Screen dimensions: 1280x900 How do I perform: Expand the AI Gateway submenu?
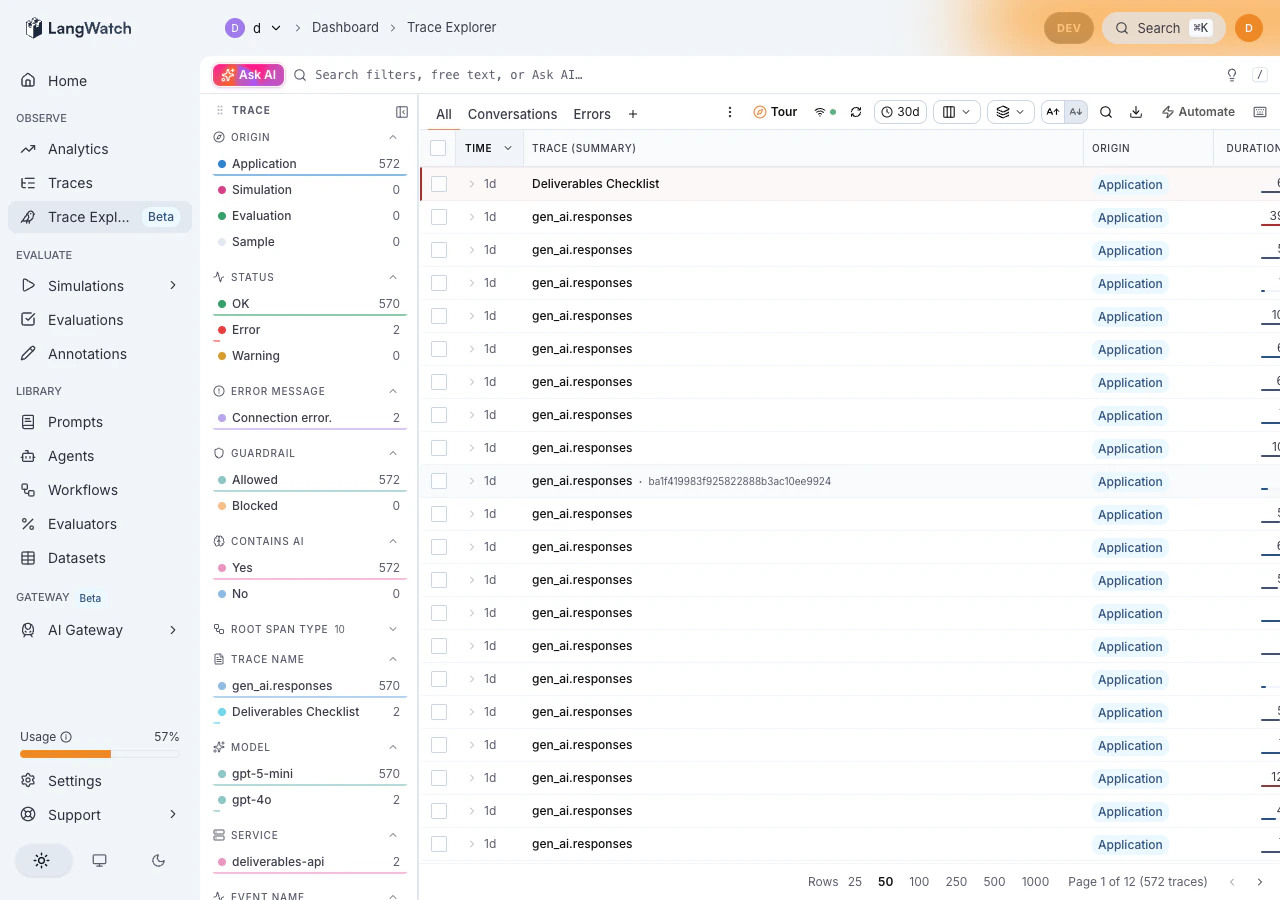click(173, 630)
